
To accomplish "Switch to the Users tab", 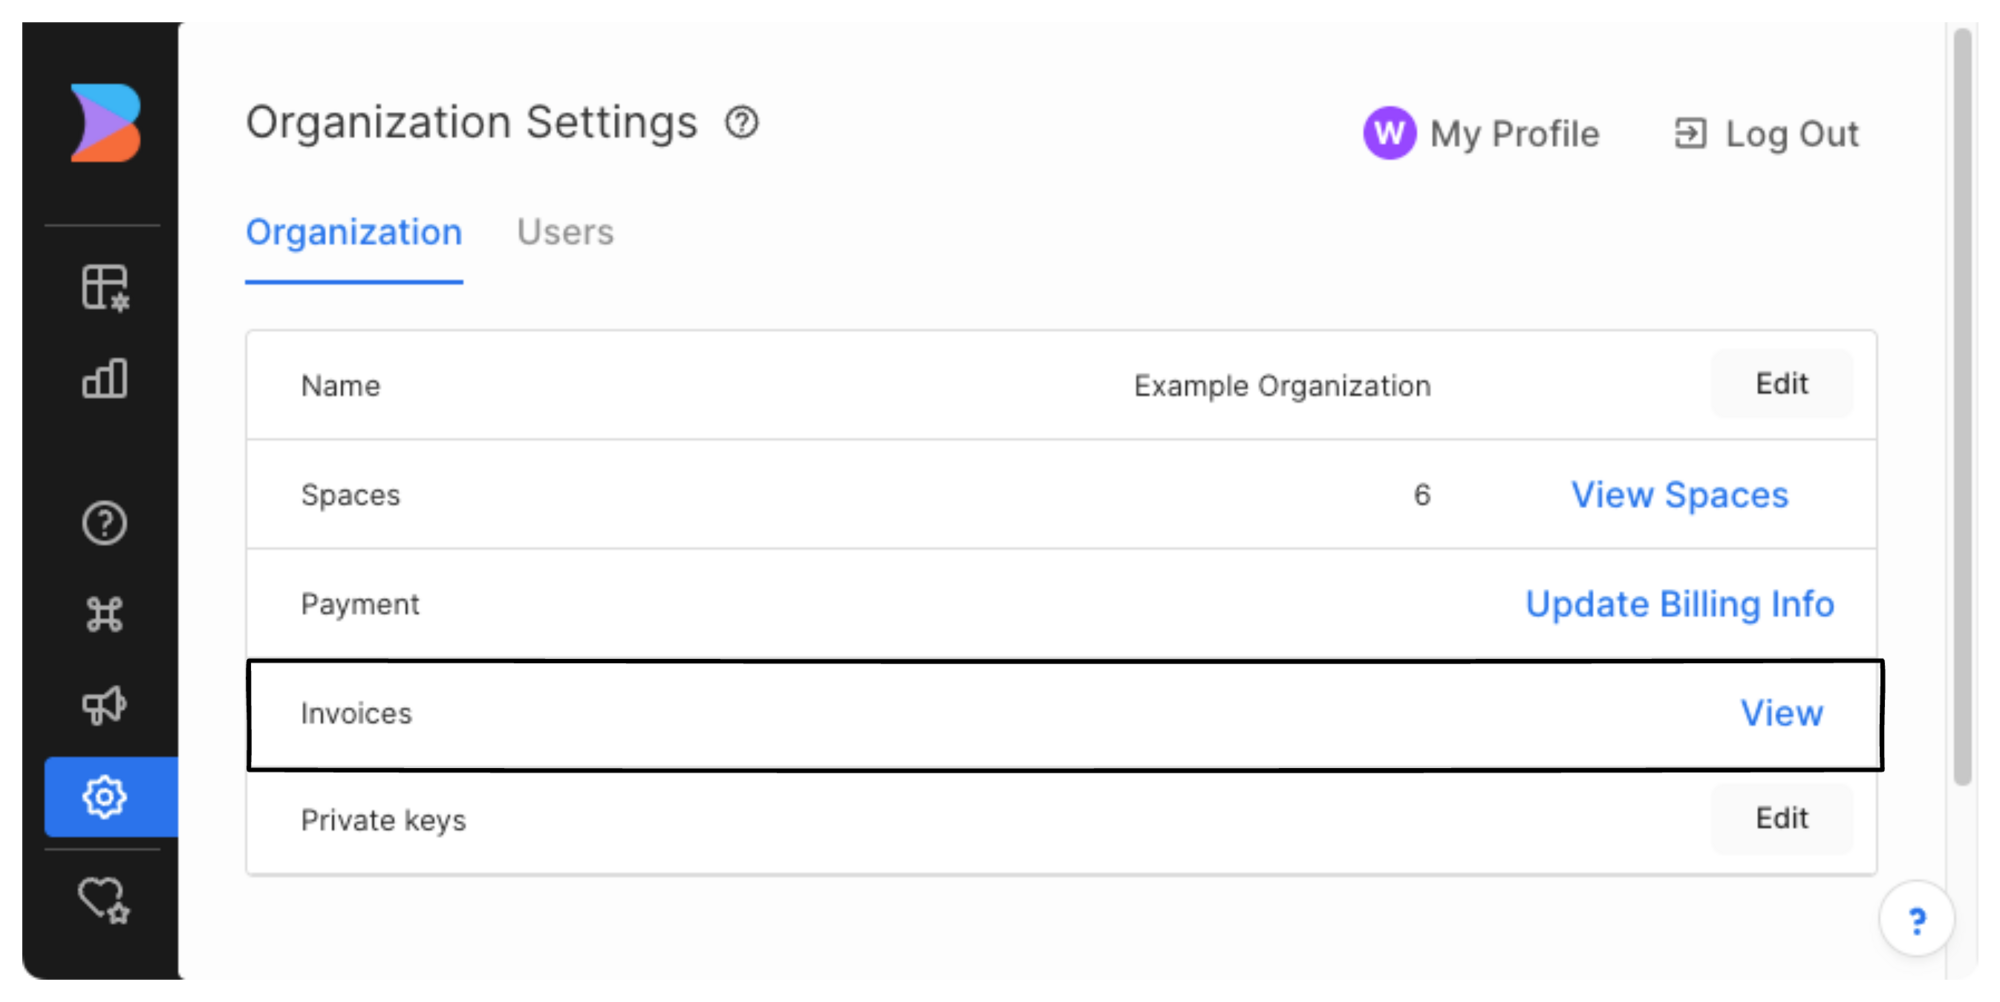I will (x=565, y=232).
